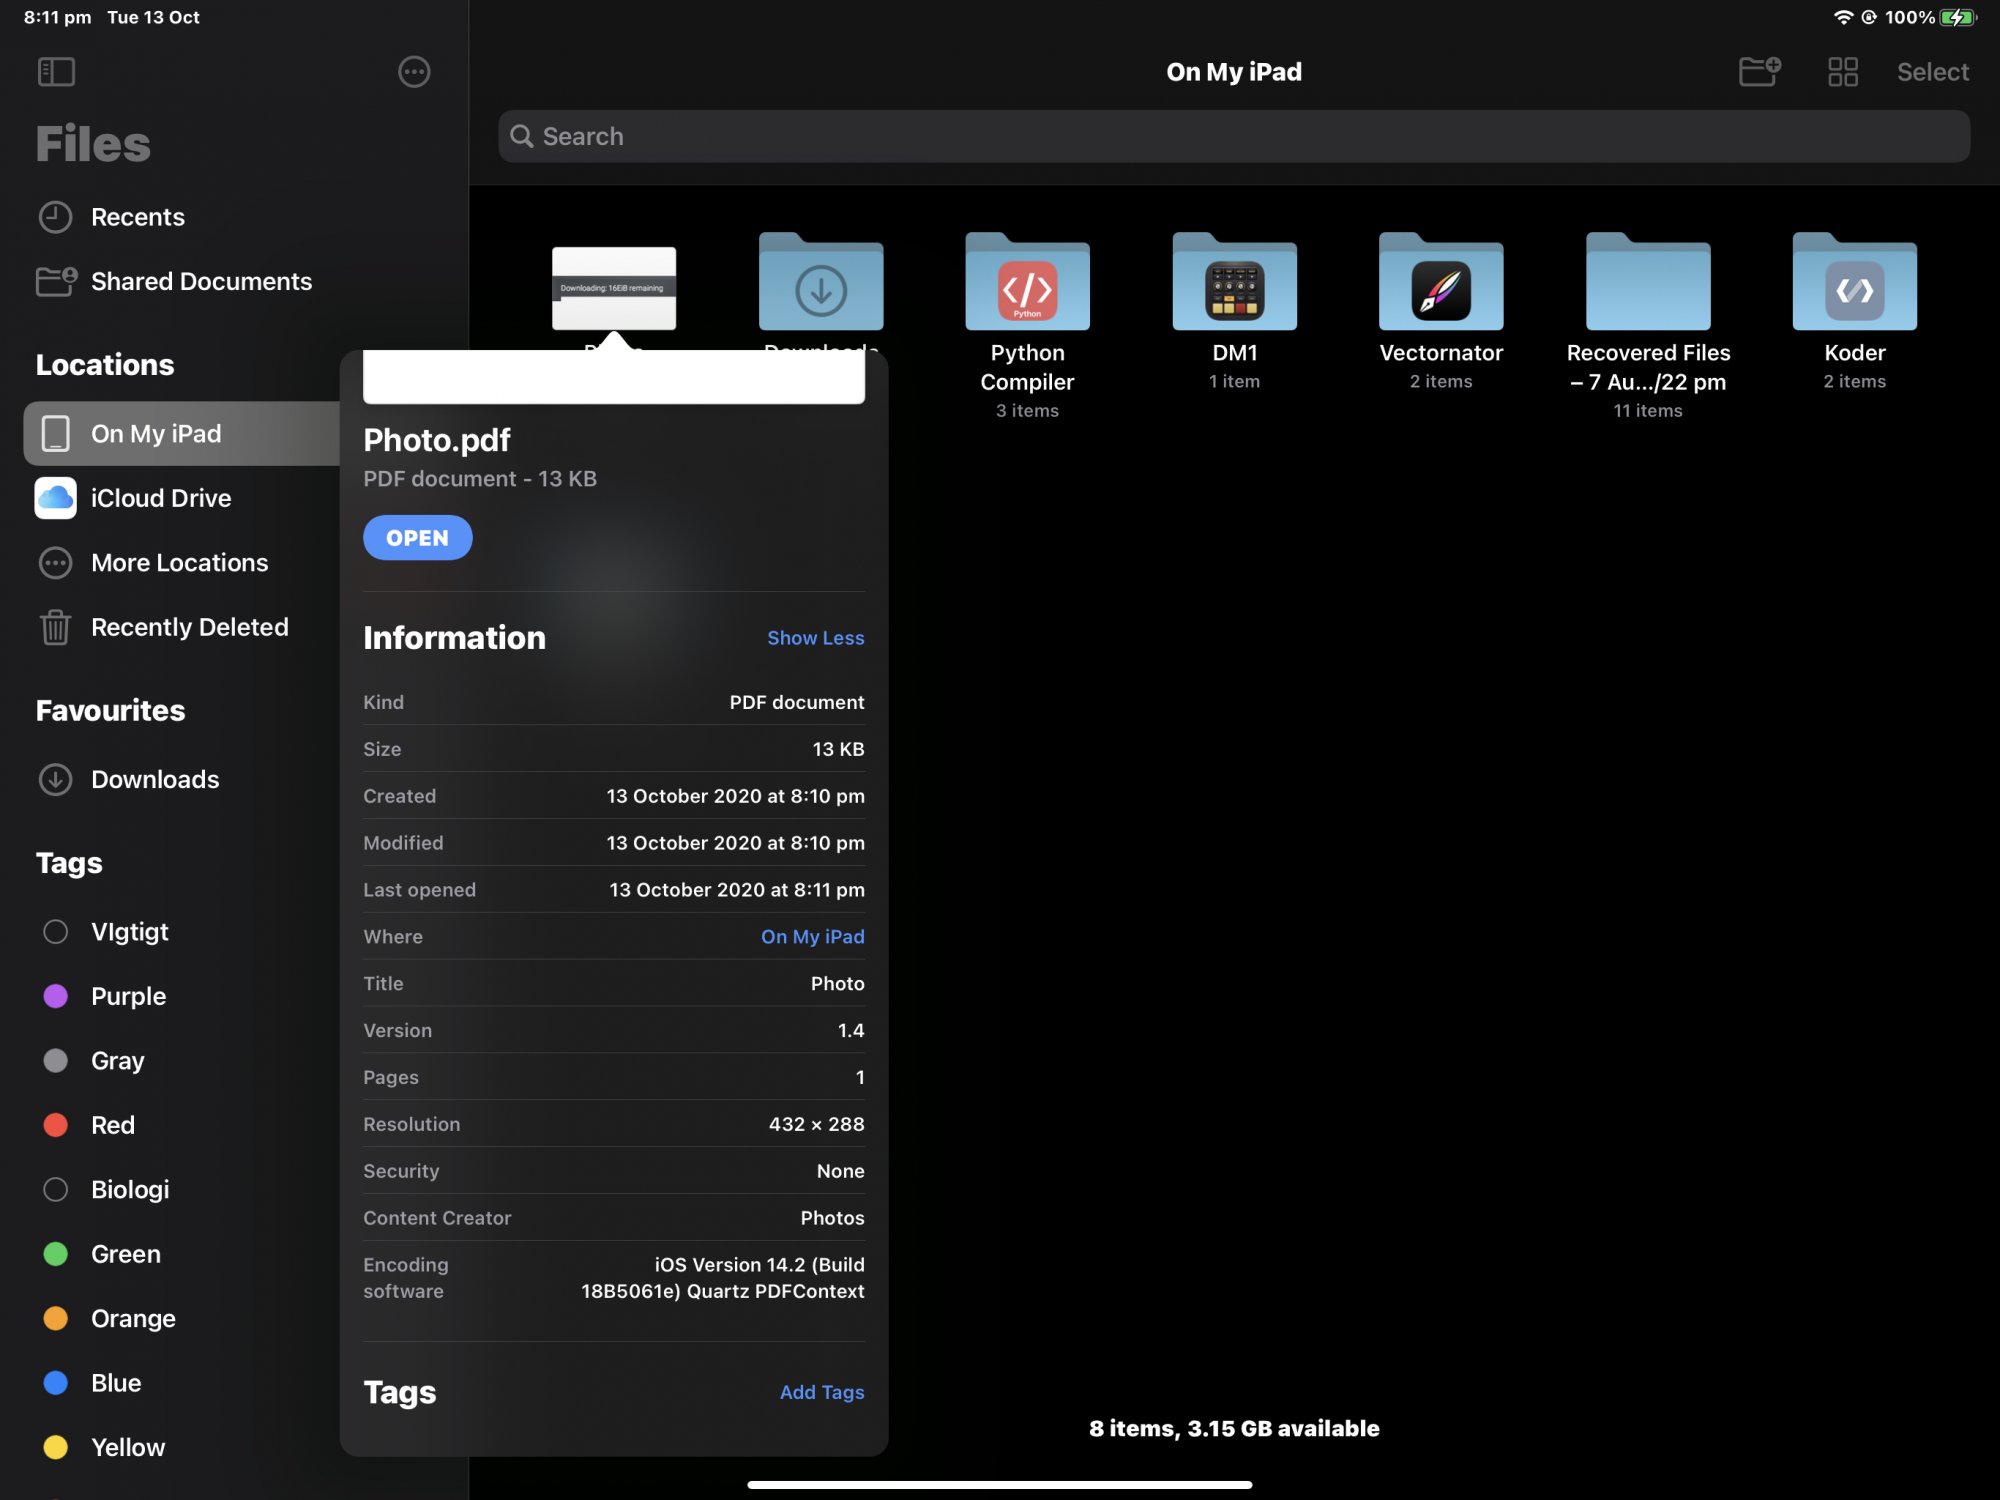Open Recents in the sidebar

click(x=138, y=217)
